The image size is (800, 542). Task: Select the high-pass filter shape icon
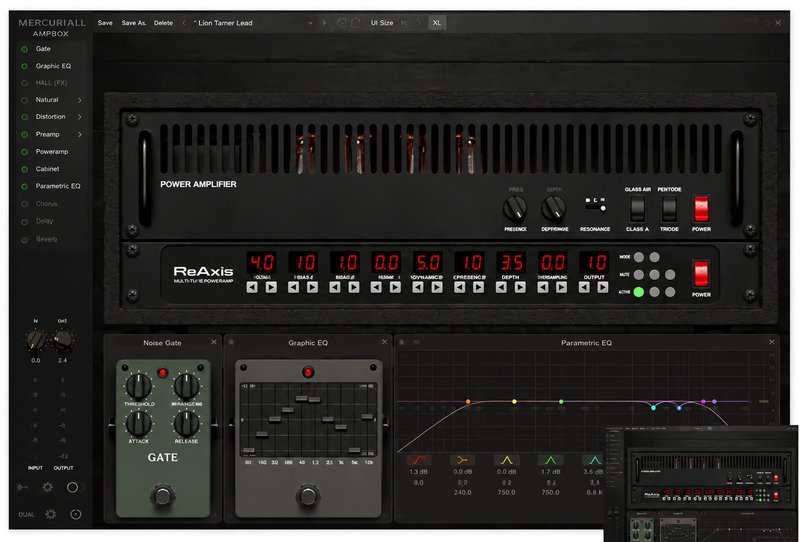[418, 460]
